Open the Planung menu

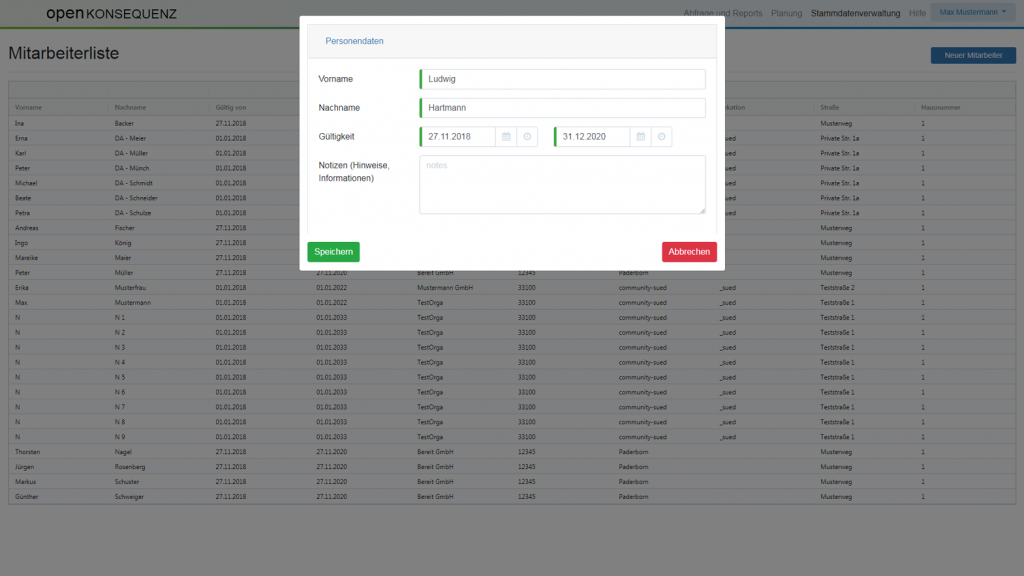click(786, 14)
